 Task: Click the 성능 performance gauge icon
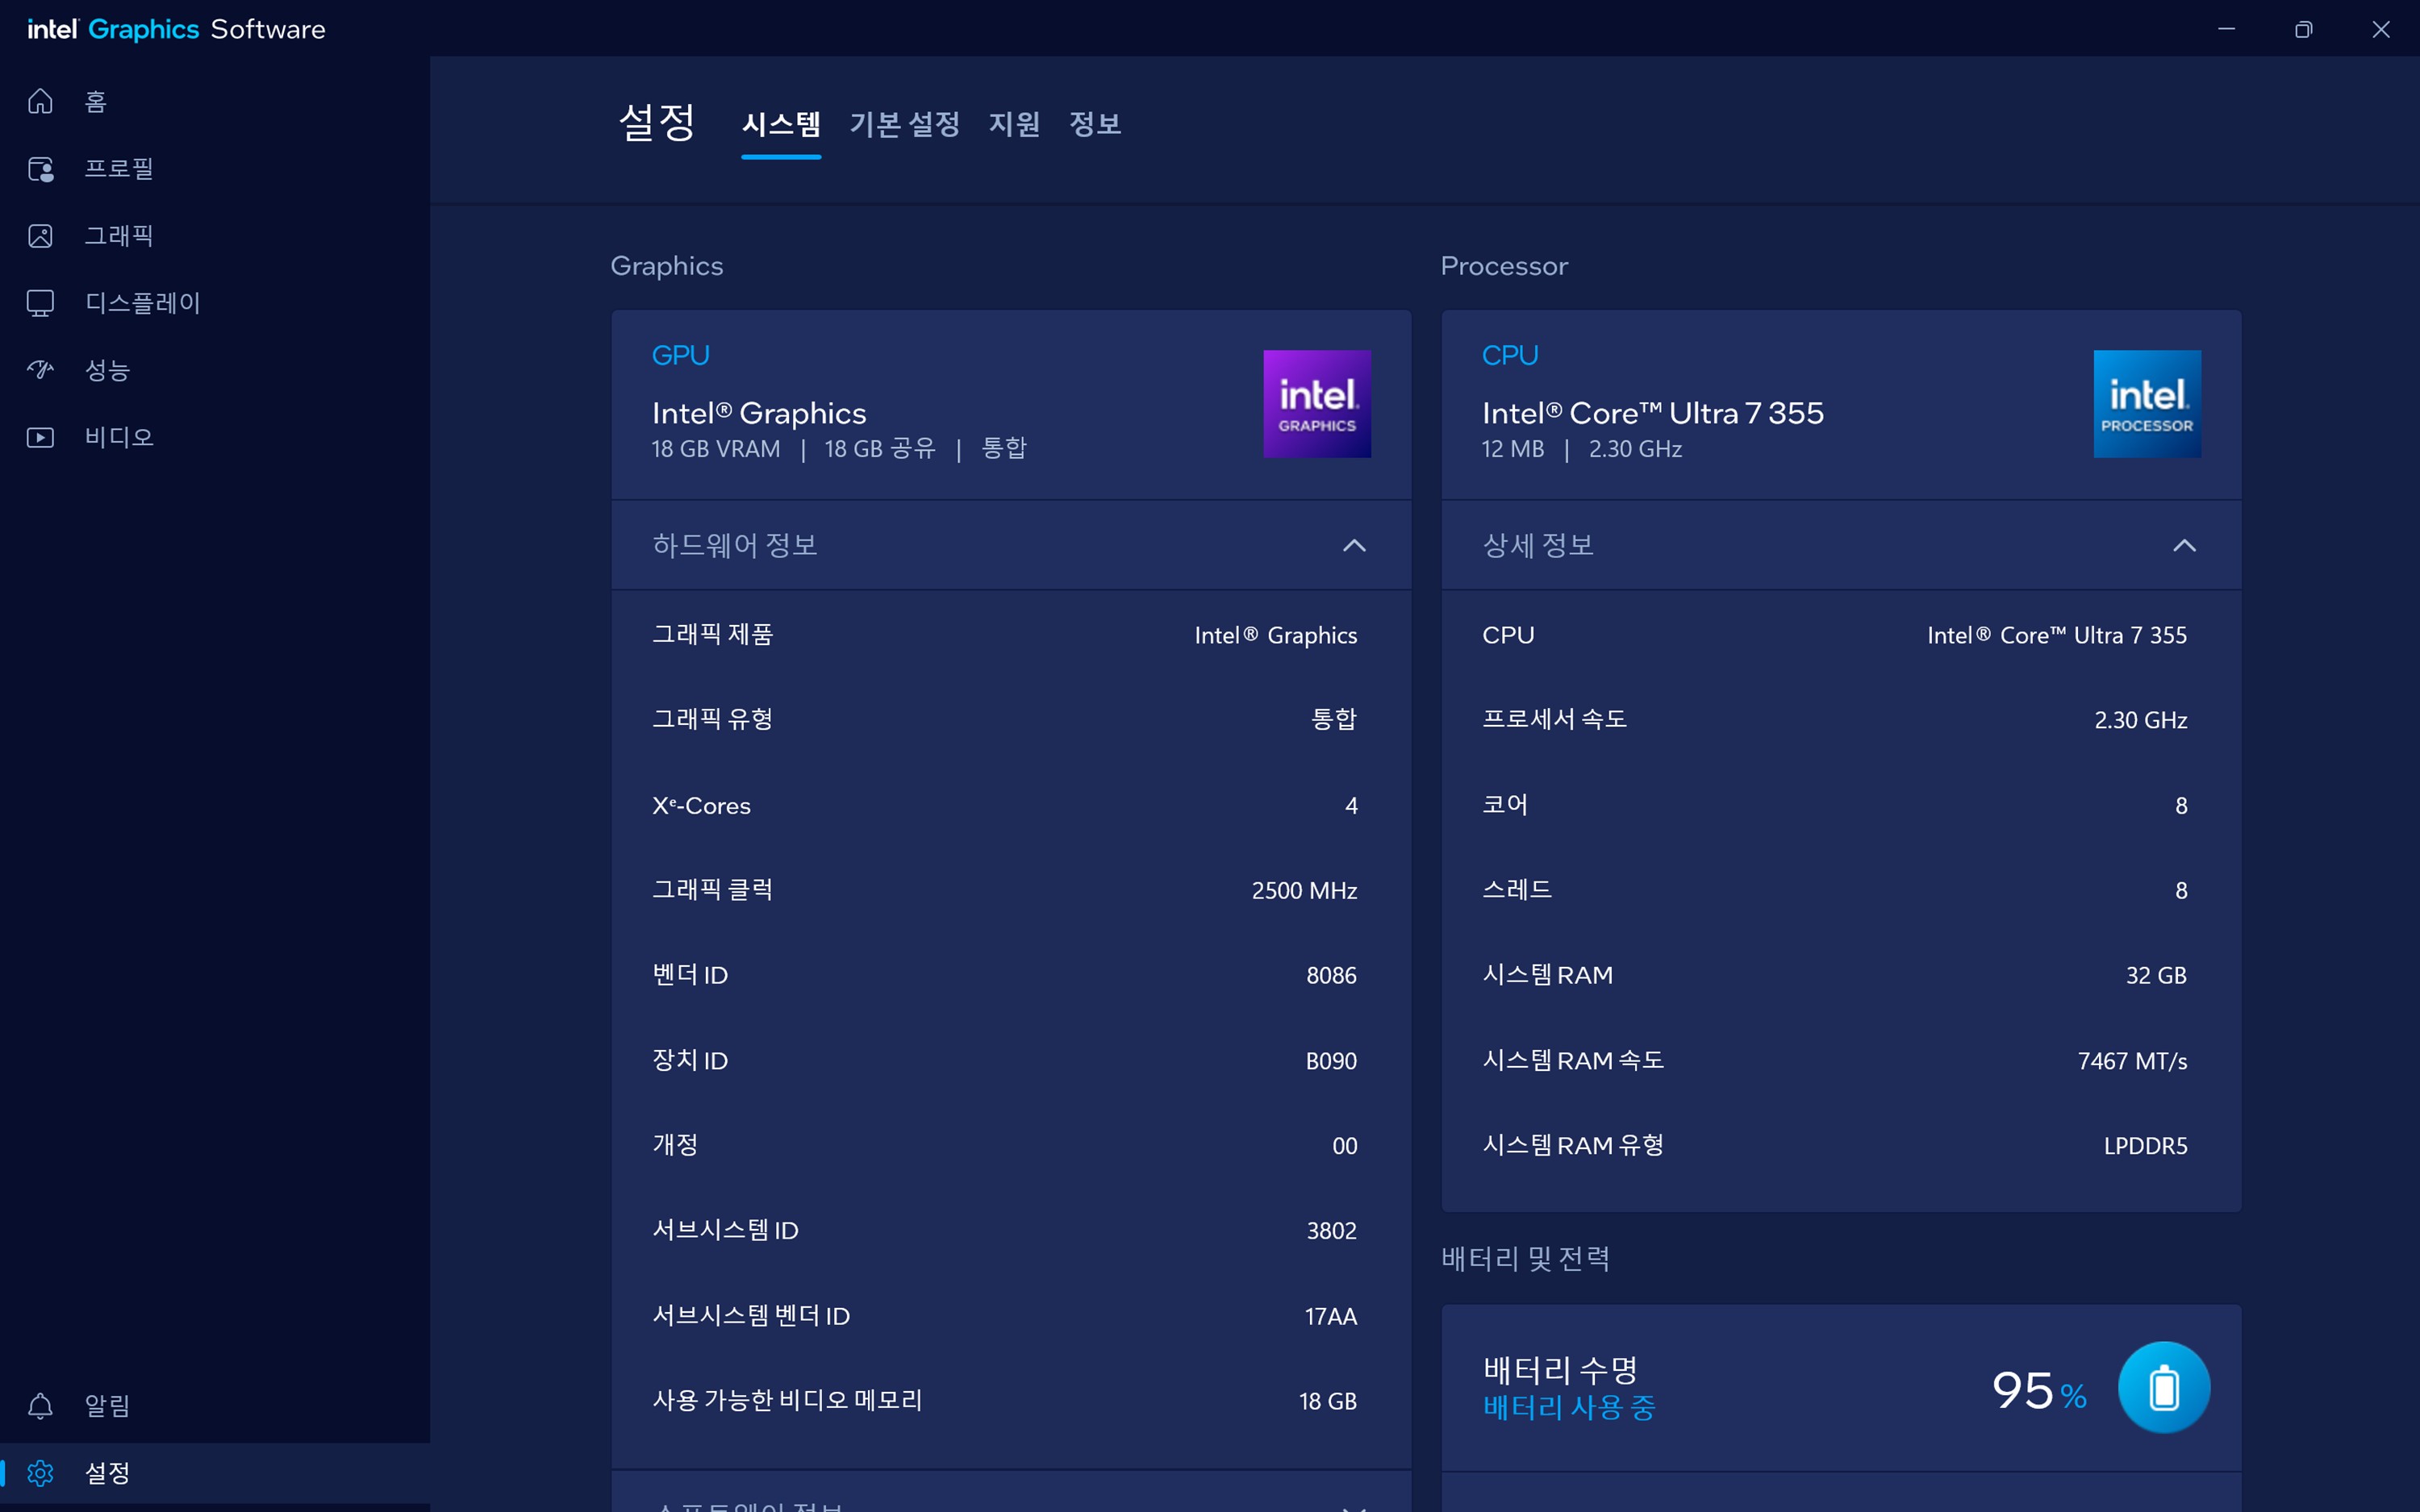[40, 370]
